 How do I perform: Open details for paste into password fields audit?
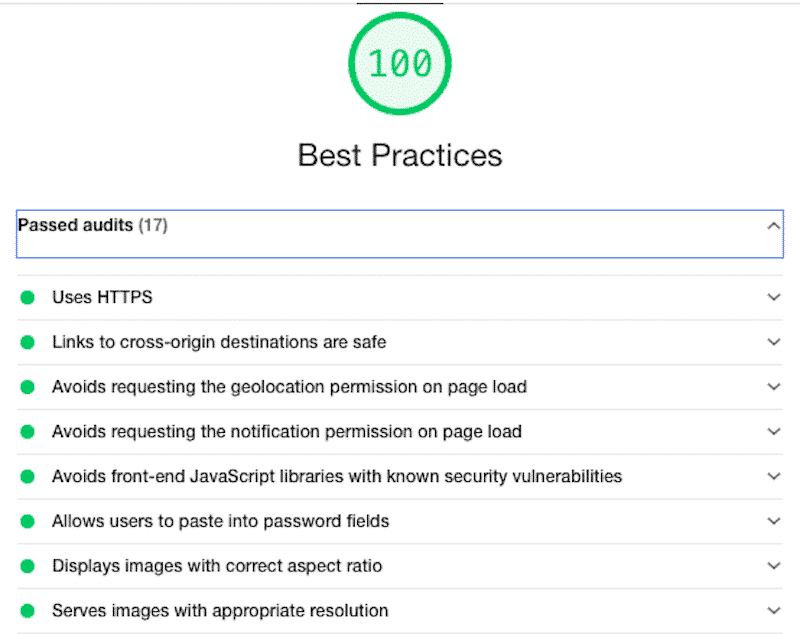click(x=774, y=521)
